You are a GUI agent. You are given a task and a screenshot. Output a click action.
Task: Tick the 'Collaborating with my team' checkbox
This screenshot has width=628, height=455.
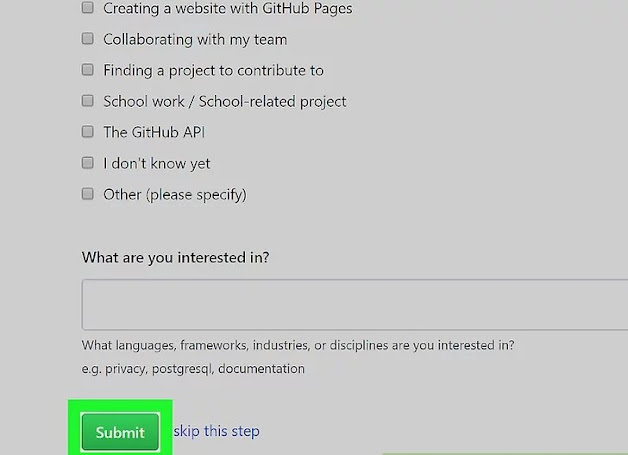click(88, 39)
